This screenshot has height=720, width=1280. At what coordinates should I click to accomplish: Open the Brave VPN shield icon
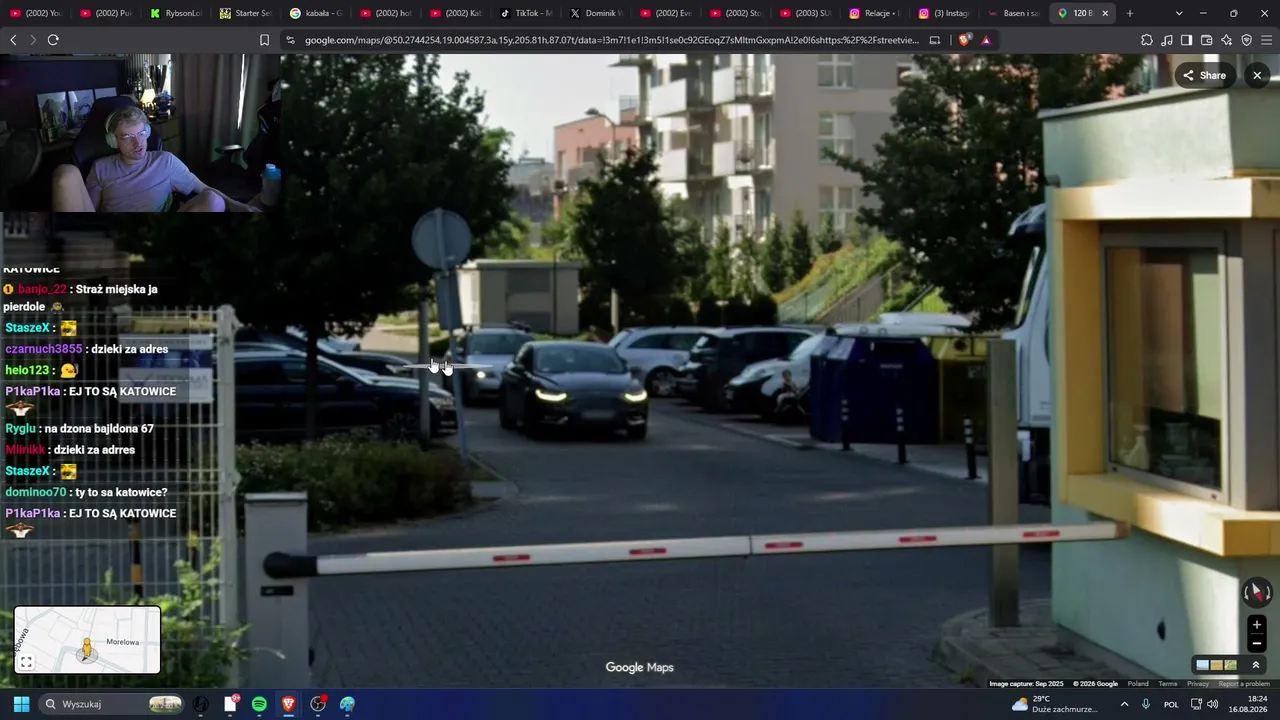point(1246,40)
